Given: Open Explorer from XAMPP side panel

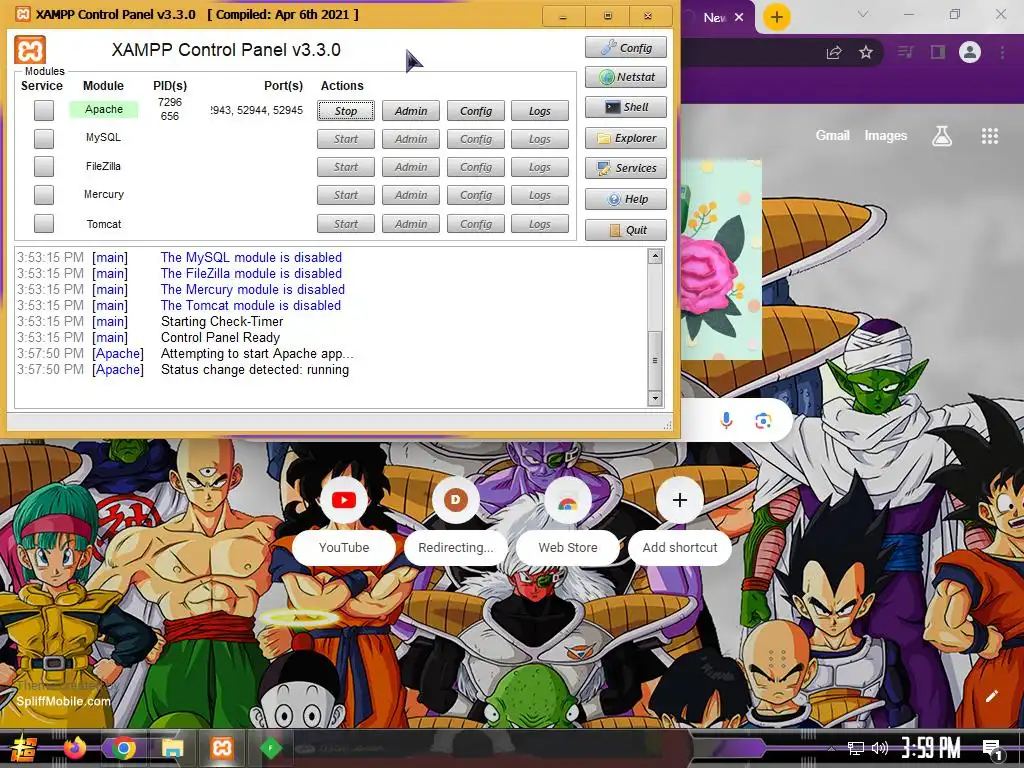Looking at the screenshot, I should point(626,138).
